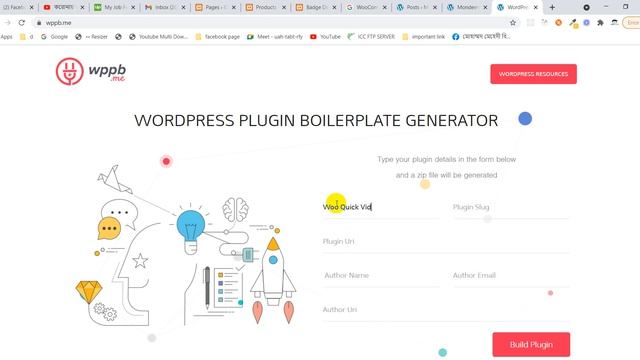Screen dimensions: 640x360
Task: Open the 'd' bookmark folder
Action: 27,37
